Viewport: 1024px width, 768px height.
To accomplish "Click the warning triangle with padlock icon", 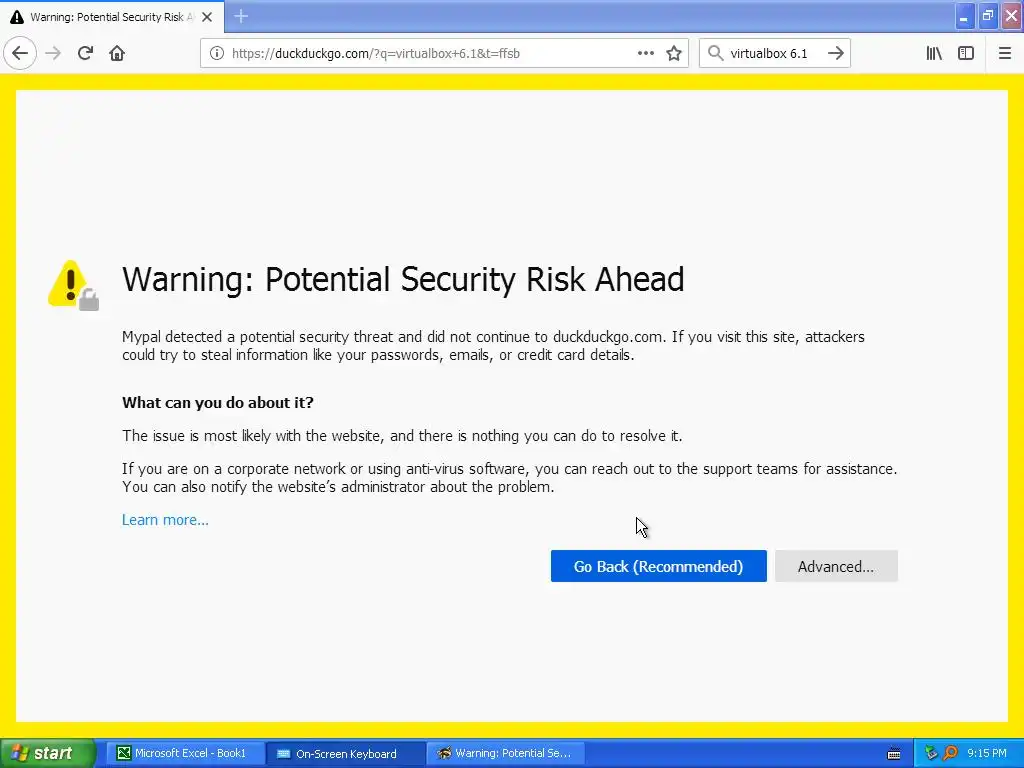I will tap(73, 285).
